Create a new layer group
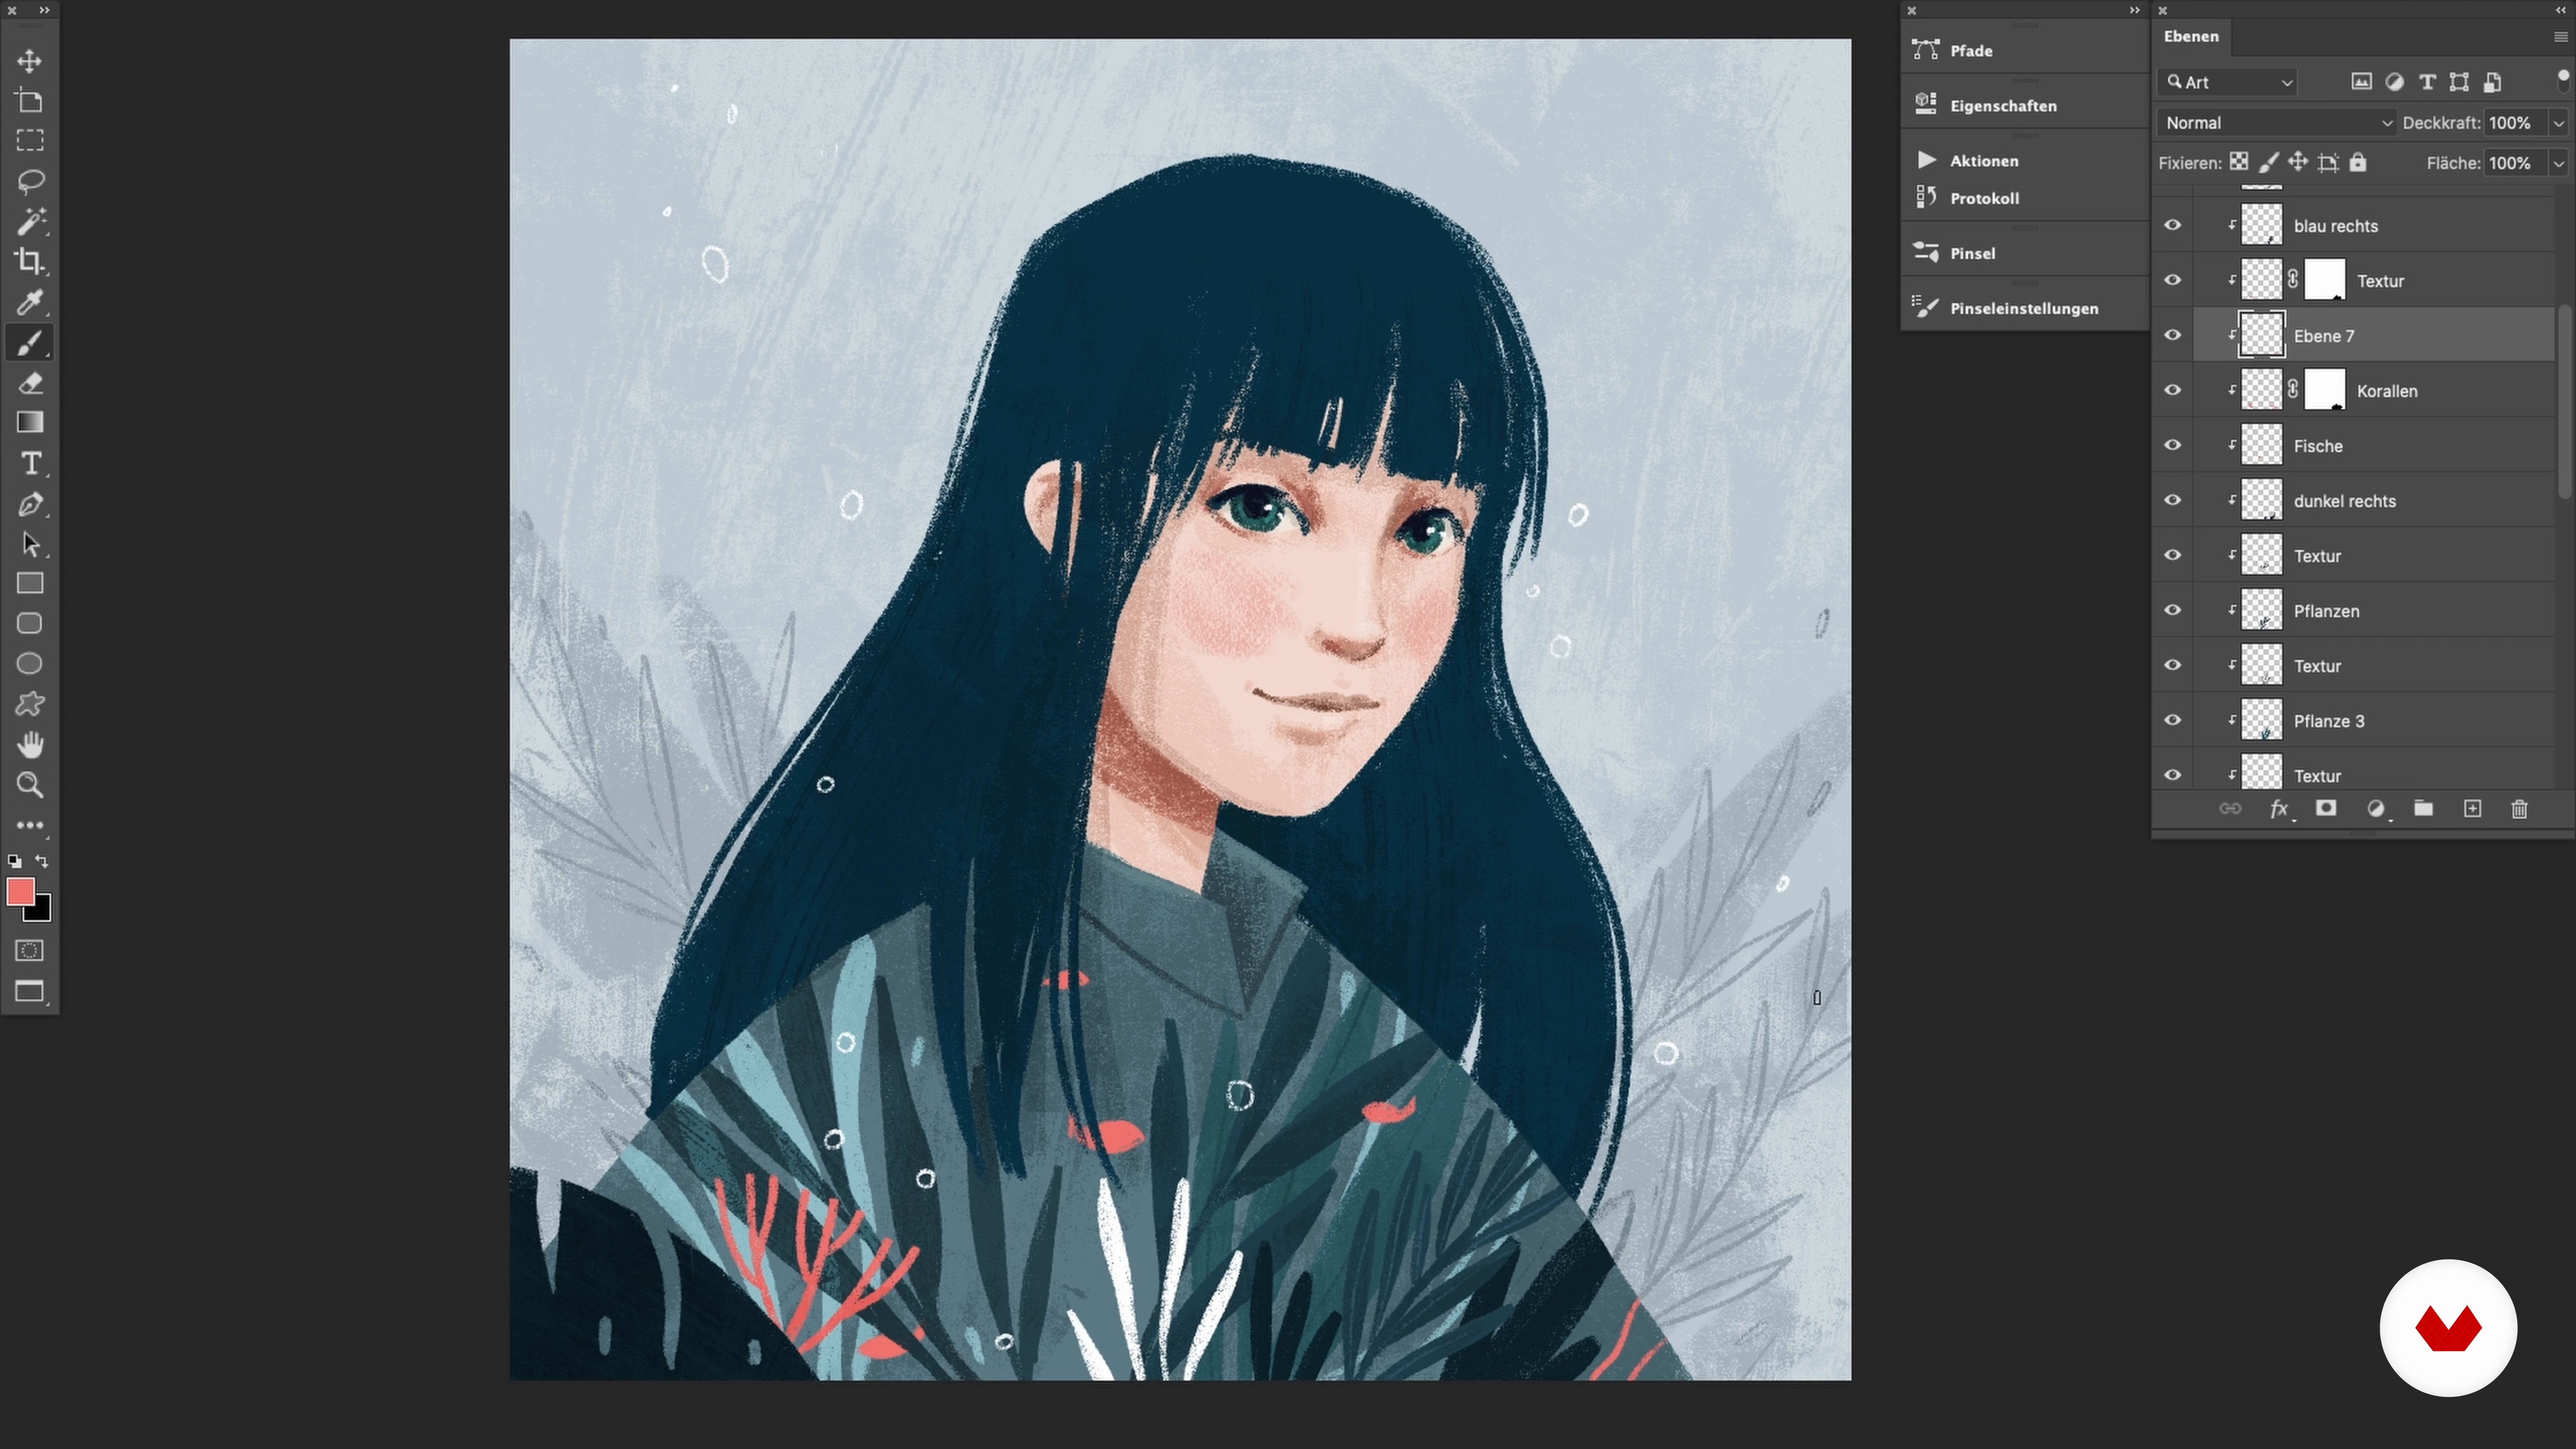The width and height of the screenshot is (2576, 1449). [x=2423, y=808]
